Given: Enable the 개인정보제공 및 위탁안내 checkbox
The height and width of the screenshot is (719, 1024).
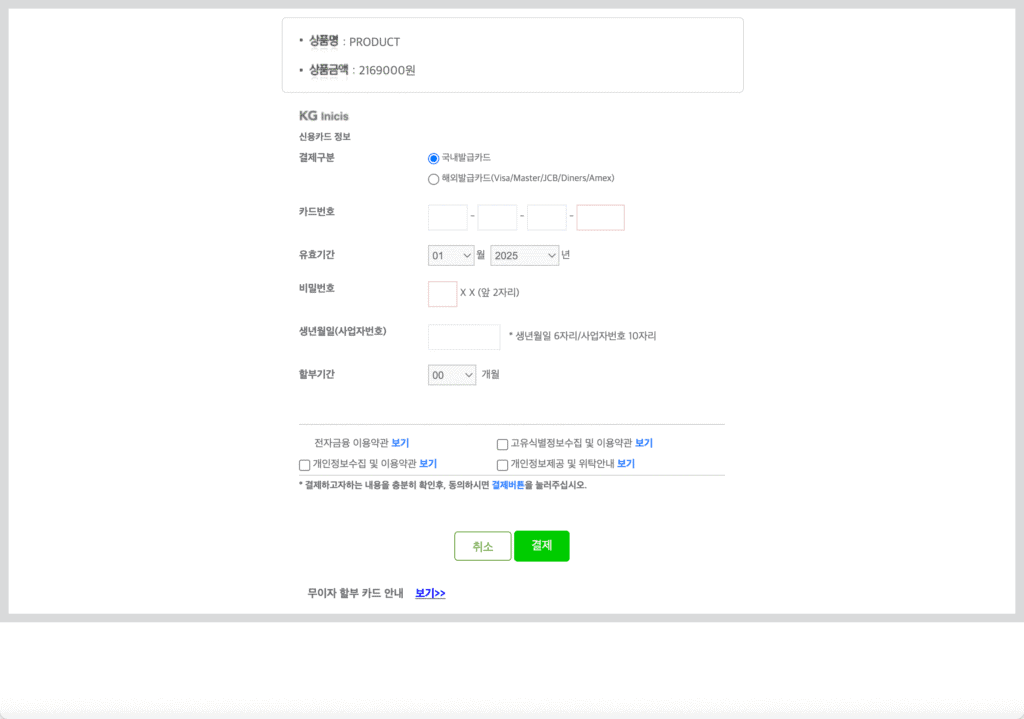Looking at the screenshot, I should coord(502,464).
